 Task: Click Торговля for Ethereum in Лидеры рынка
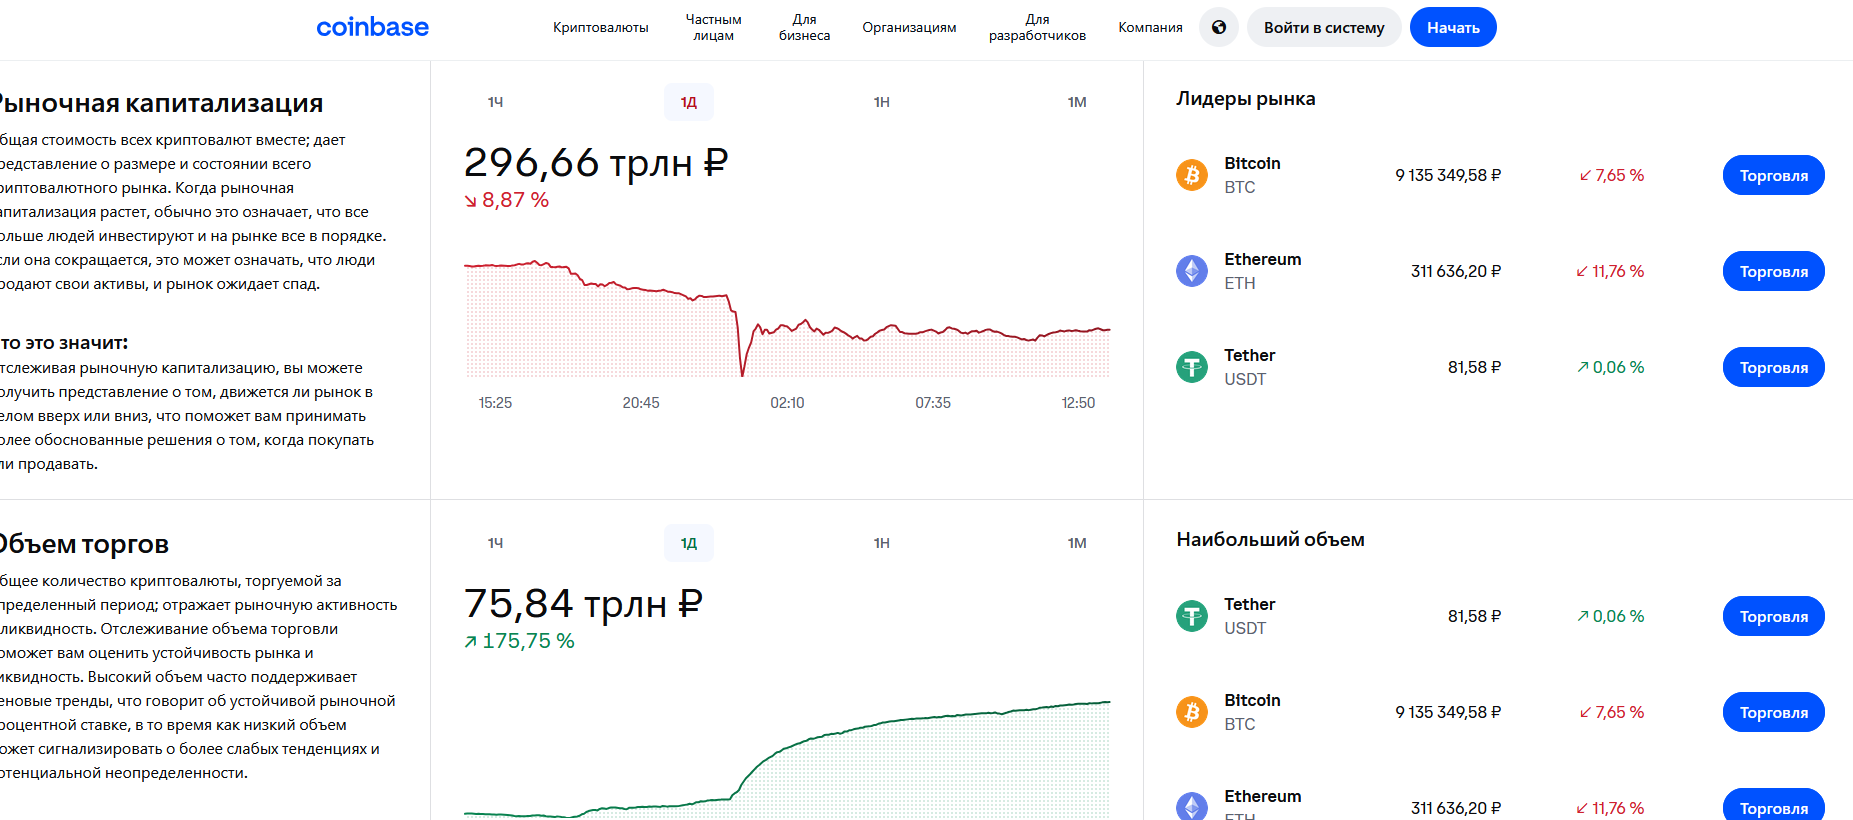click(x=1773, y=271)
